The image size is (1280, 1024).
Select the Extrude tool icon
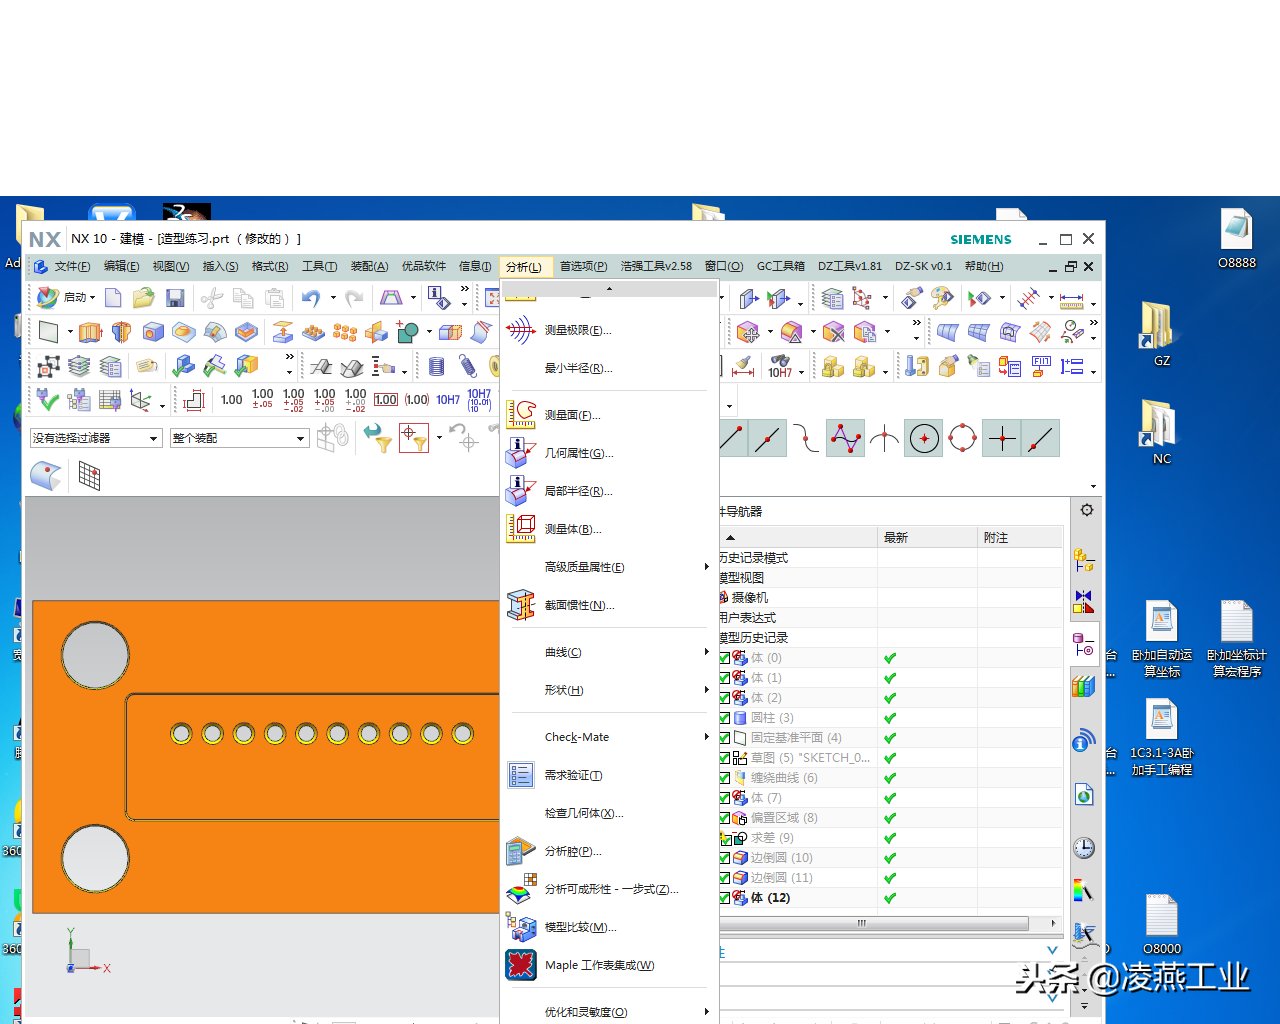(x=91, y=332)
